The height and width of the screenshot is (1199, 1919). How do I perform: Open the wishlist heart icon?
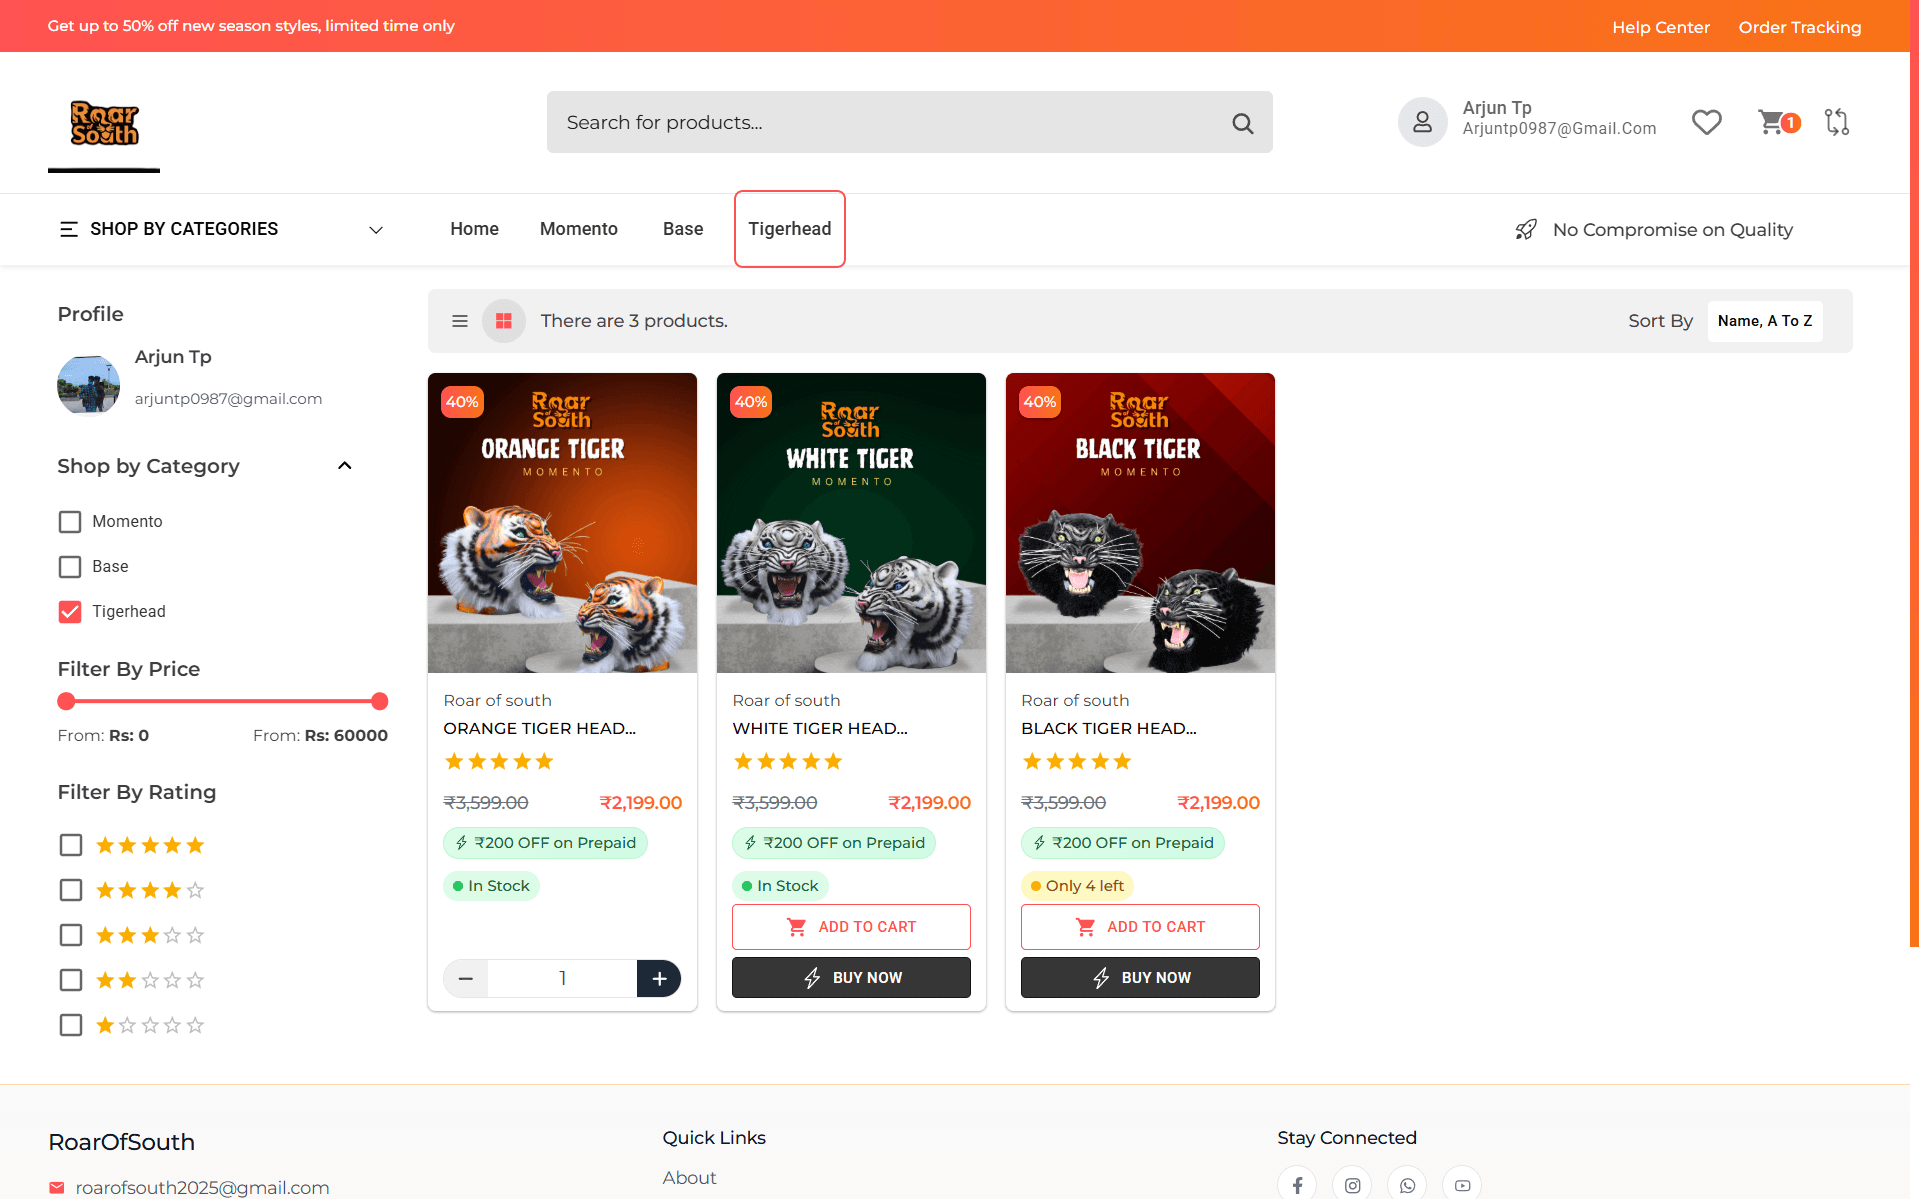(x=1706, y=122)
